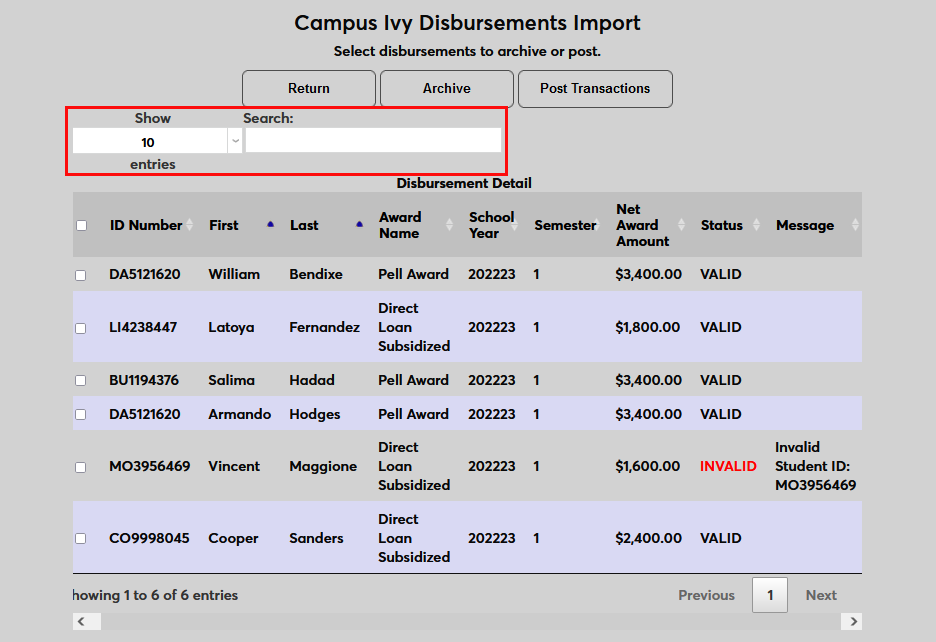Viewport: 936px width, 642px height.
Task: Sort by Status column header
Action: (722, 225)
